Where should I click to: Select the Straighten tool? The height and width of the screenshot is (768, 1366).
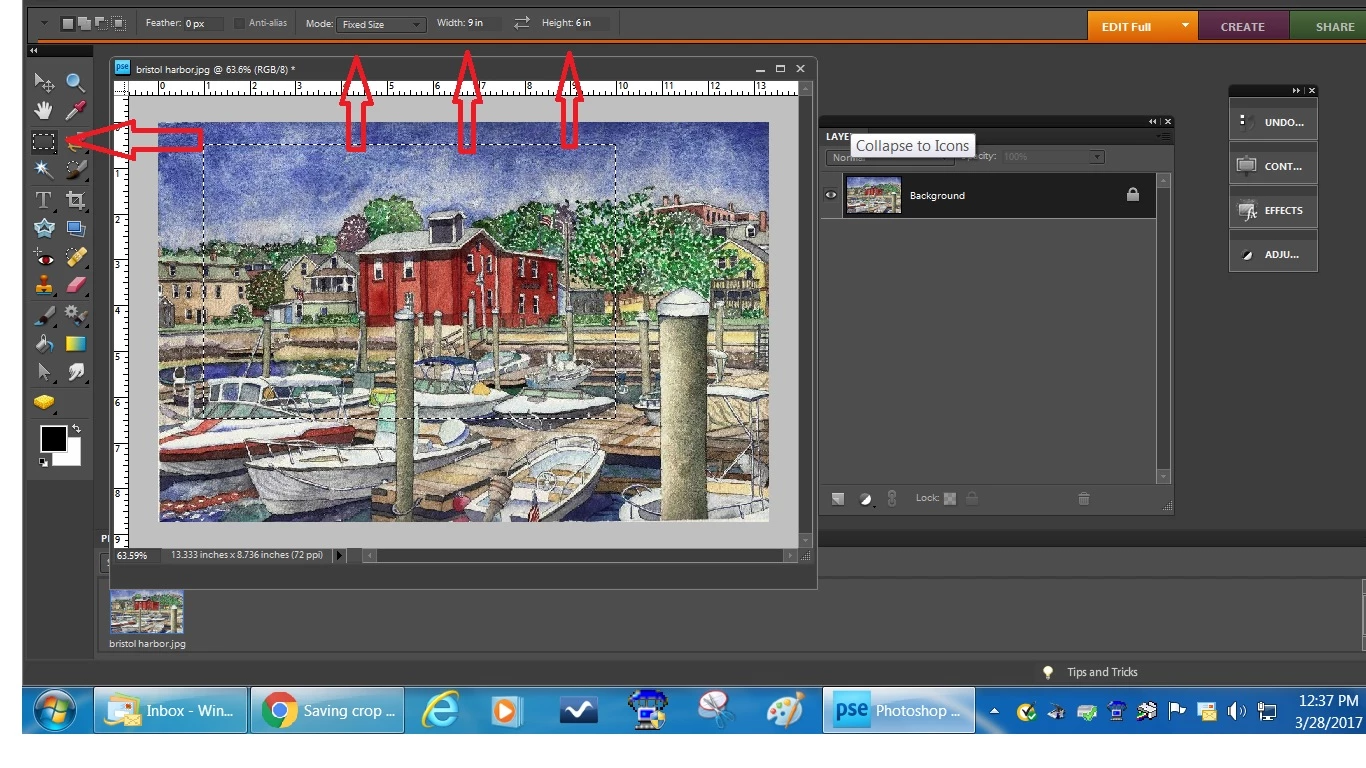[x=75, y=228]
